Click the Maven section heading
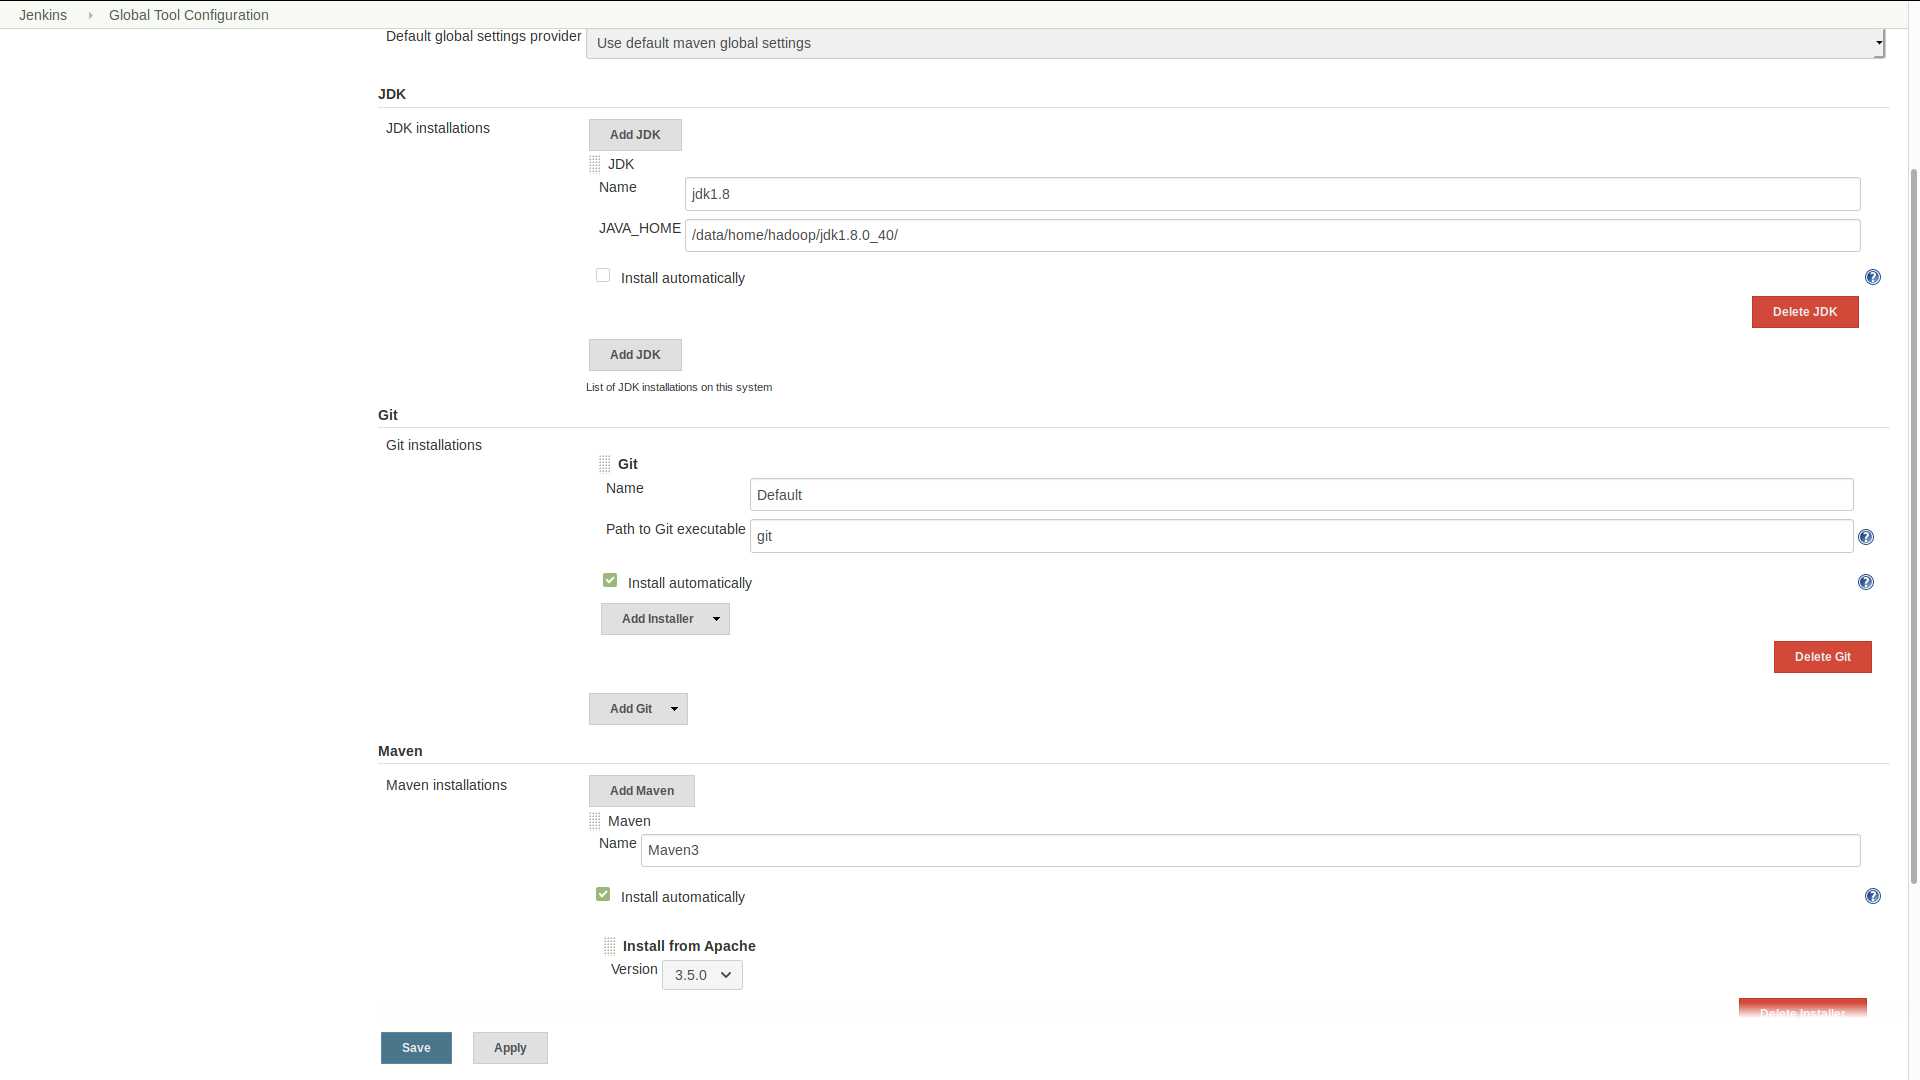Image resolution: width=1920 pixels, height=1080 pixels. pos(400,751)
